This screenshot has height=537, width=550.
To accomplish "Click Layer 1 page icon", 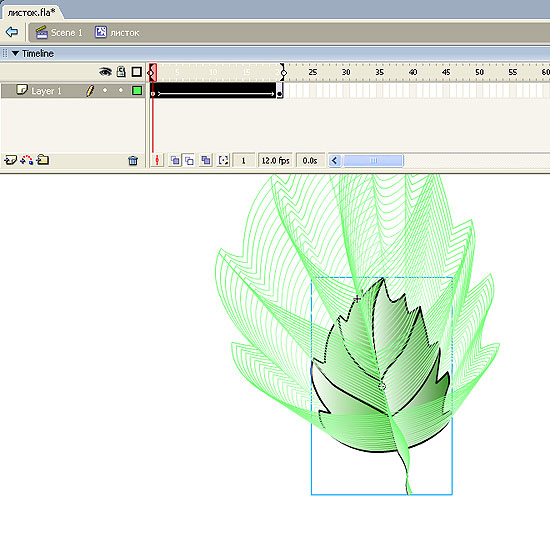I will 22,90.
